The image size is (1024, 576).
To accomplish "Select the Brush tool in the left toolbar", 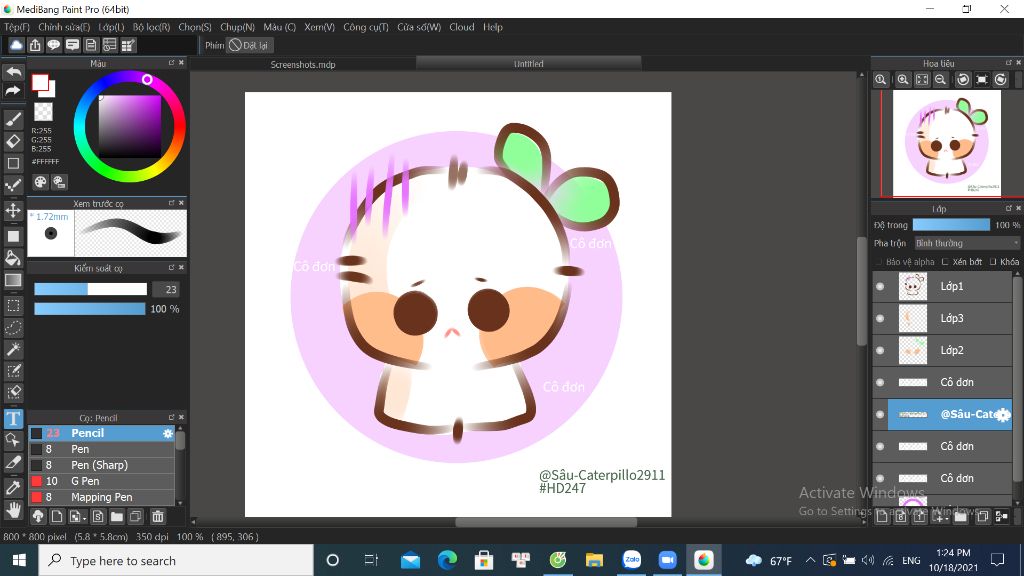I will [13, 120].
